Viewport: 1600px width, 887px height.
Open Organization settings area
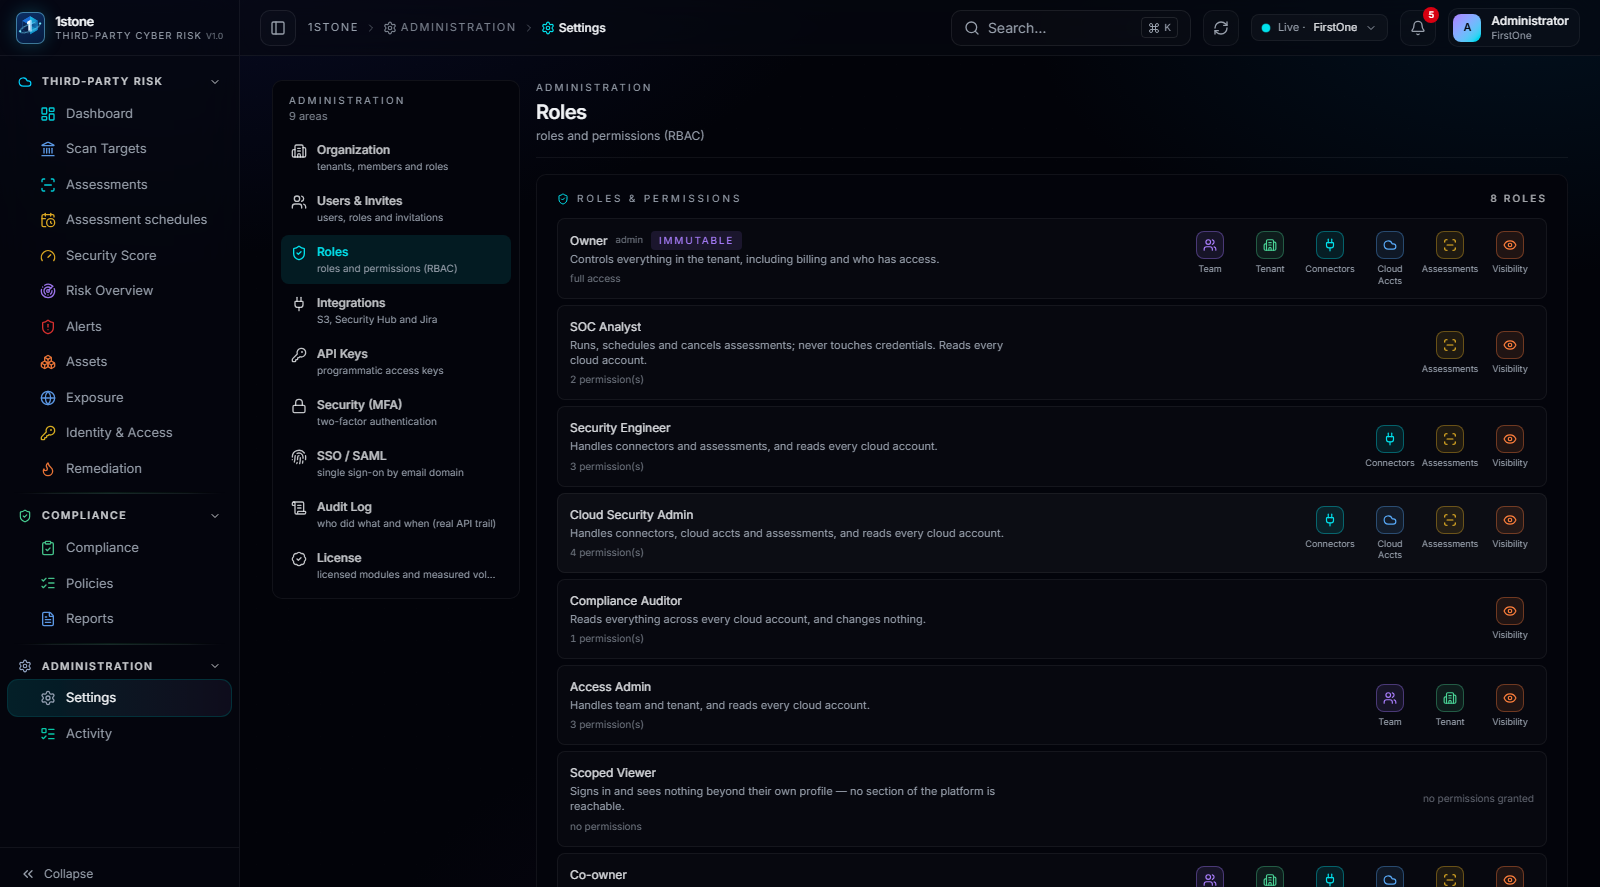(396, 158)
